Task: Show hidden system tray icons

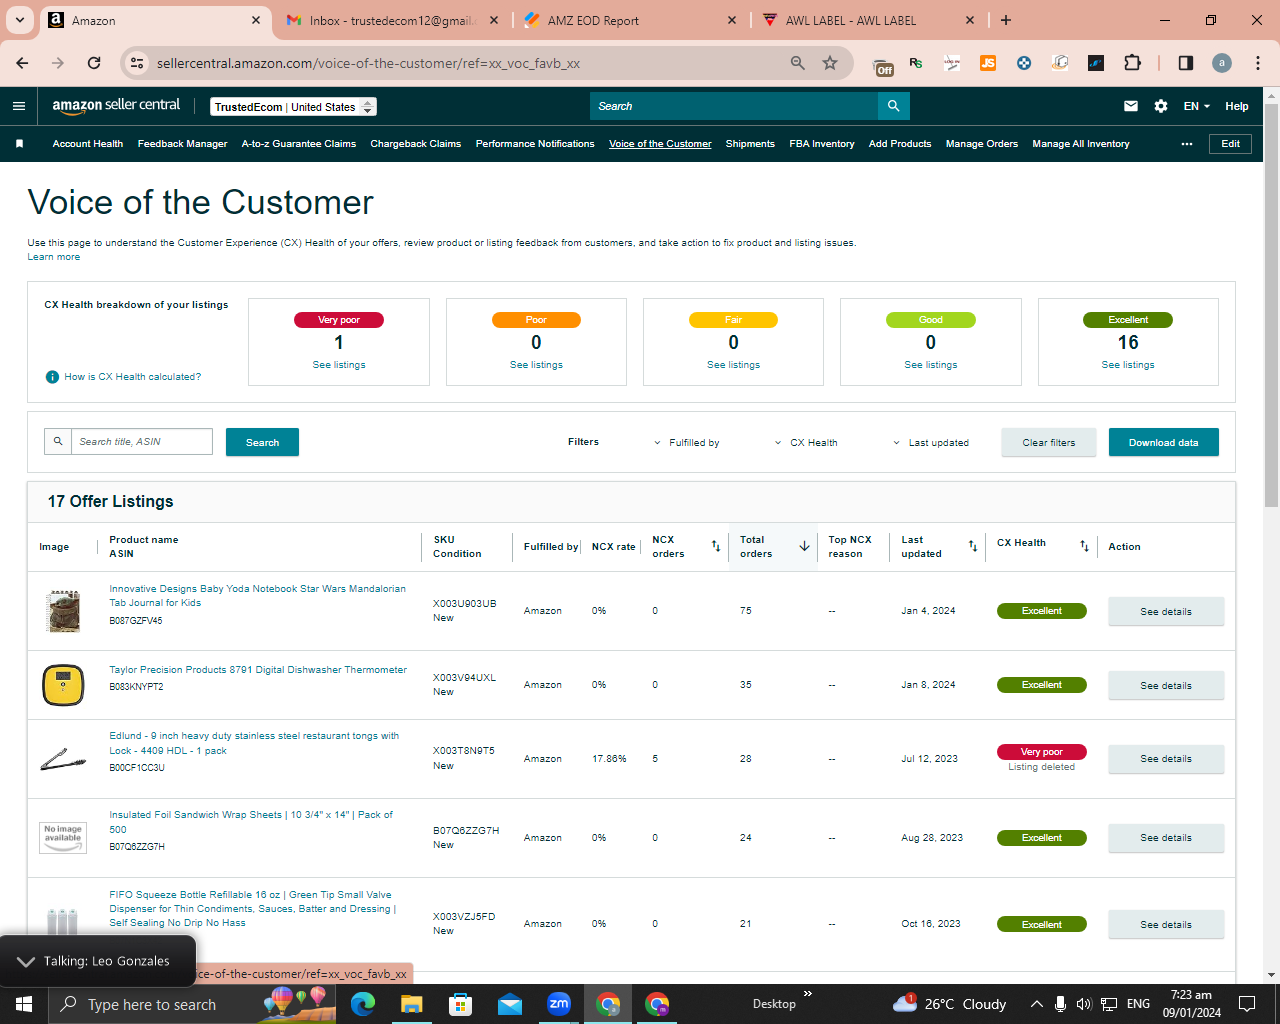Action: click(x=1037, y=1004)
